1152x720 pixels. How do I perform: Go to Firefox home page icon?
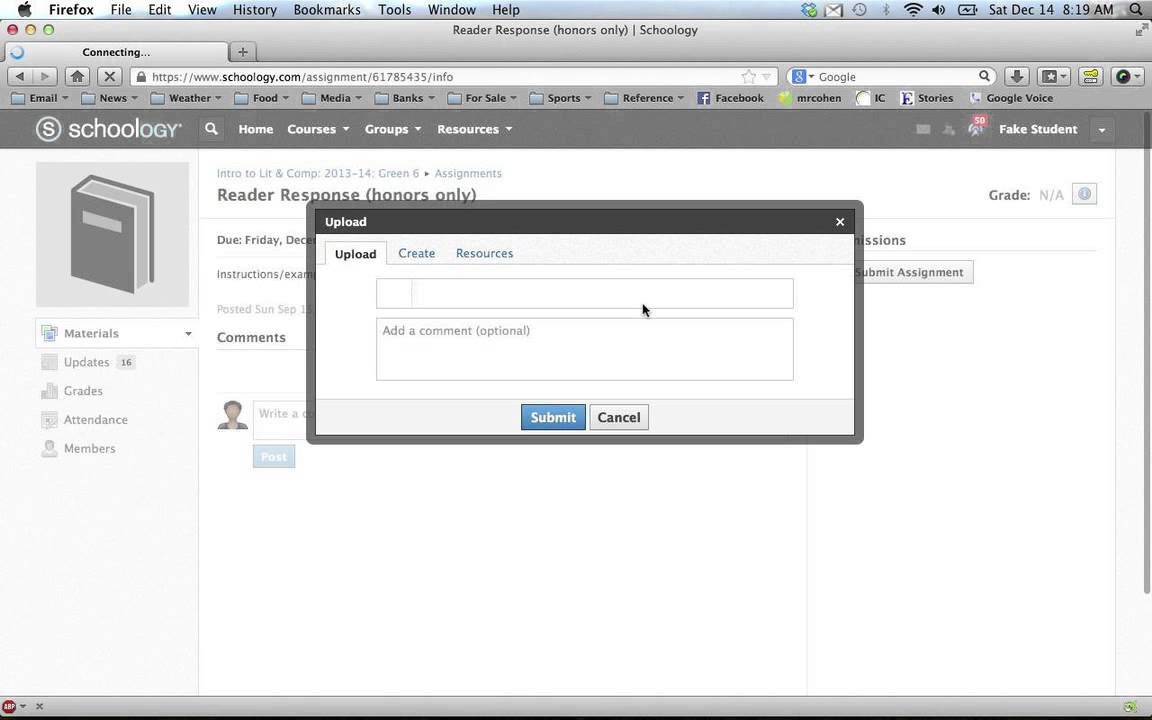point(77,76)
